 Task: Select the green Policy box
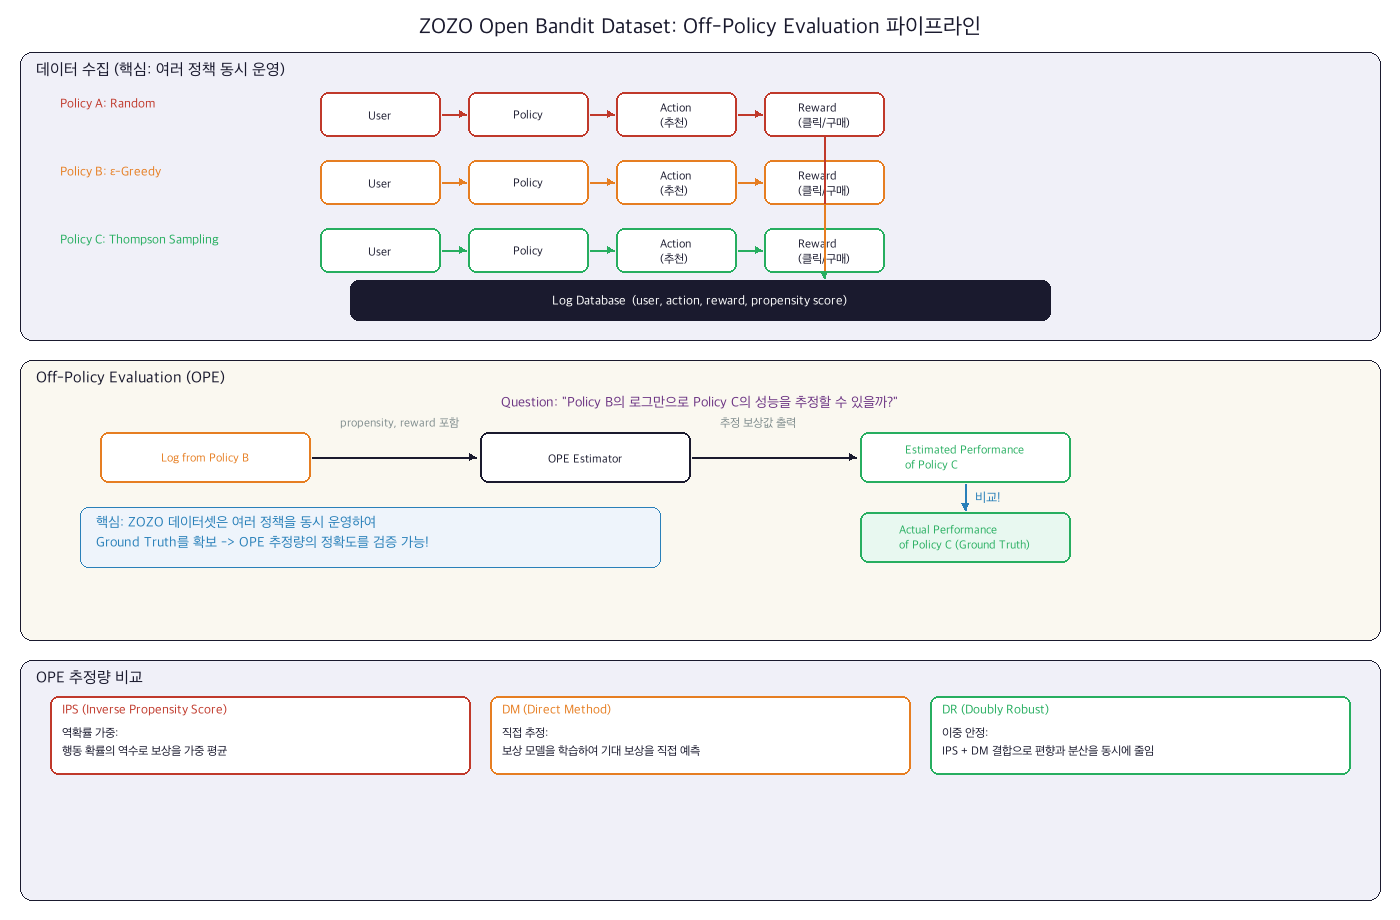(x=528, y=251)
